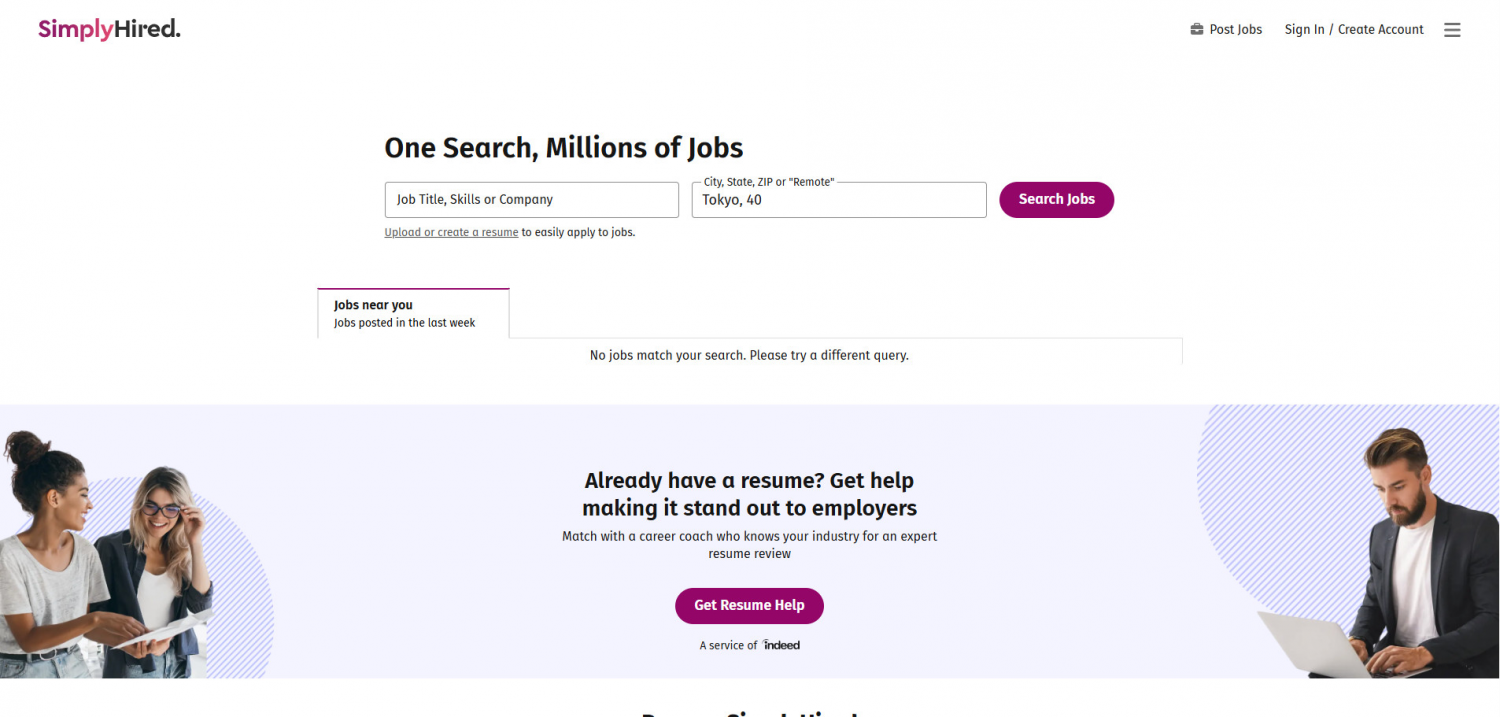This screenshot has height=717, width=1500.
Task: Focus the Job Title, Skills or Company field
Action: 532,200
